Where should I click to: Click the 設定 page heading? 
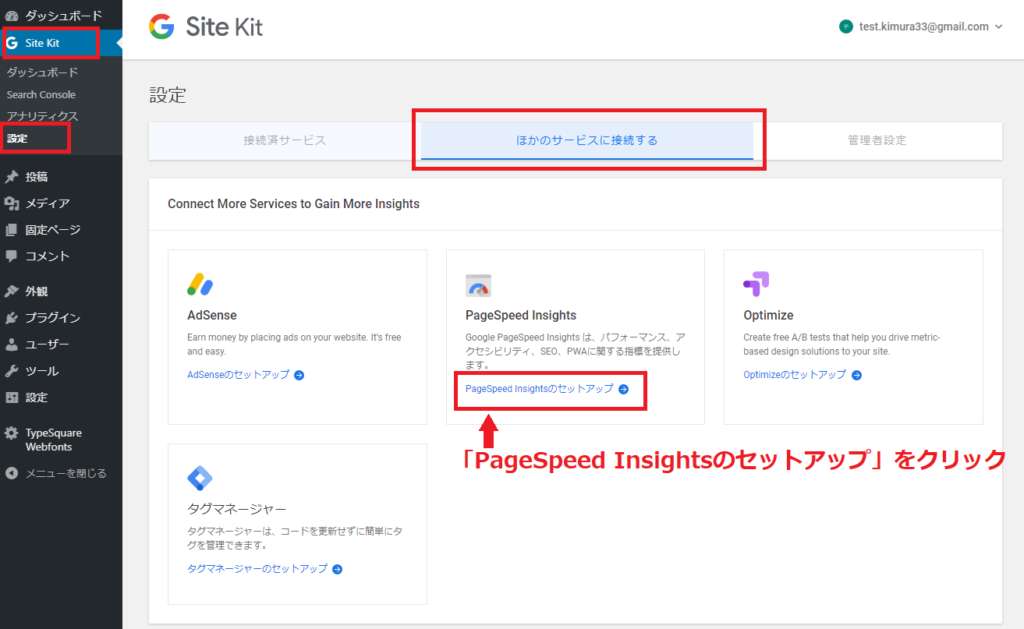[168, 95]
